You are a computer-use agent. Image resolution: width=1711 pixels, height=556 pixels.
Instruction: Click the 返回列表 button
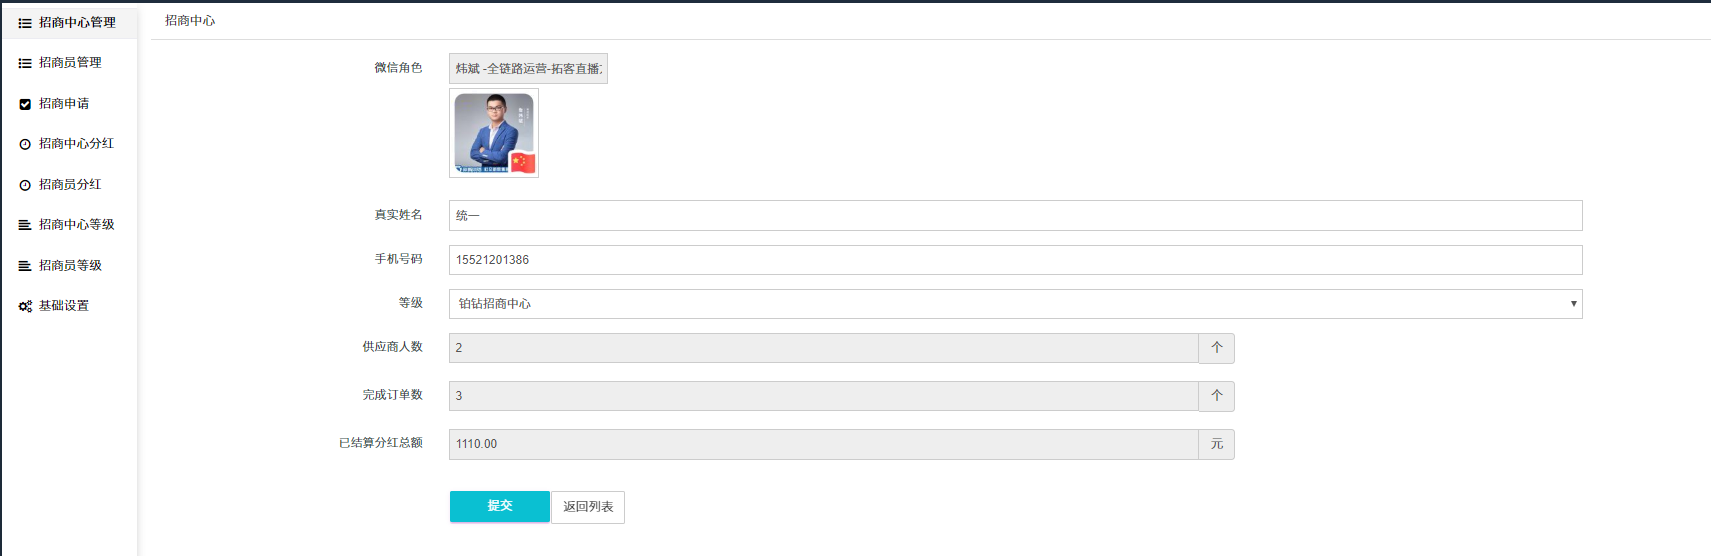tap(588, 507)
